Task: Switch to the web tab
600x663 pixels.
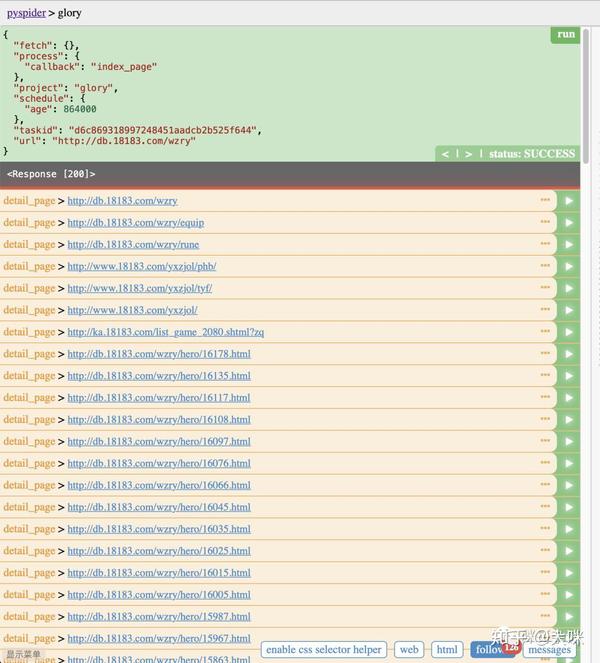Action: point(409,650)
